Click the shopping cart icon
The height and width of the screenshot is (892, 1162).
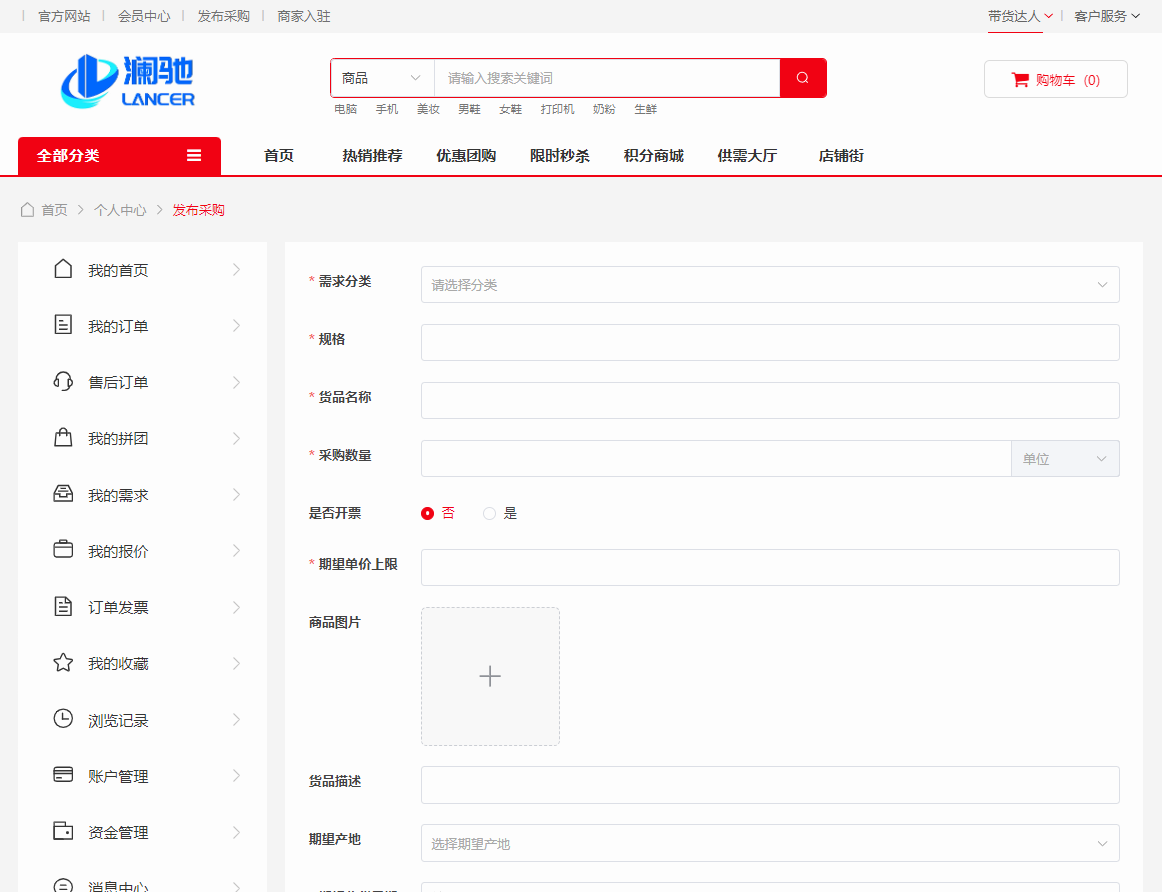tap(1020, 80)
